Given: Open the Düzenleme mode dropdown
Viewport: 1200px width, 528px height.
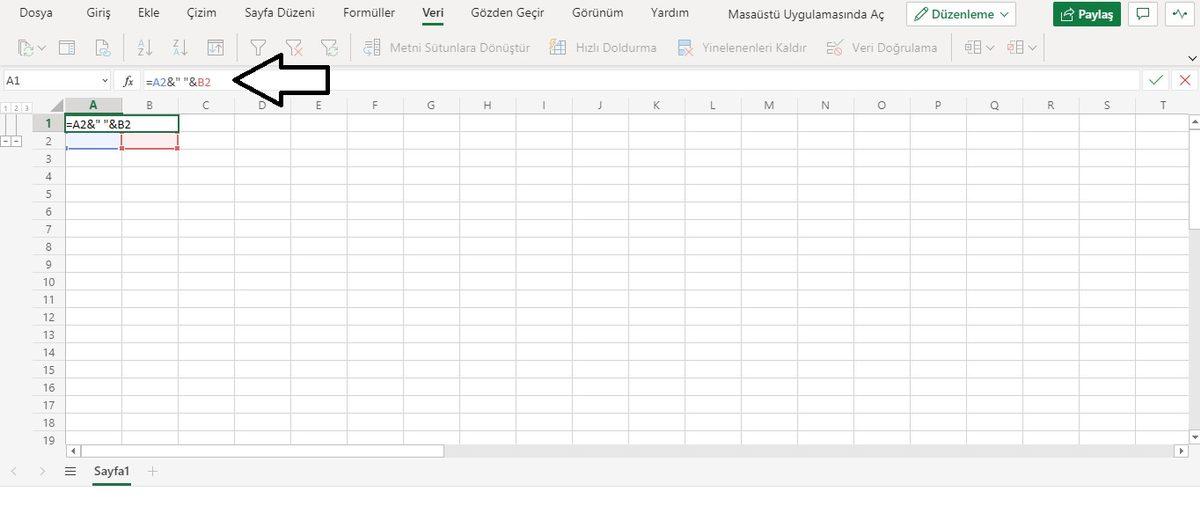Looking at the screenshot, I should [961, 14].
